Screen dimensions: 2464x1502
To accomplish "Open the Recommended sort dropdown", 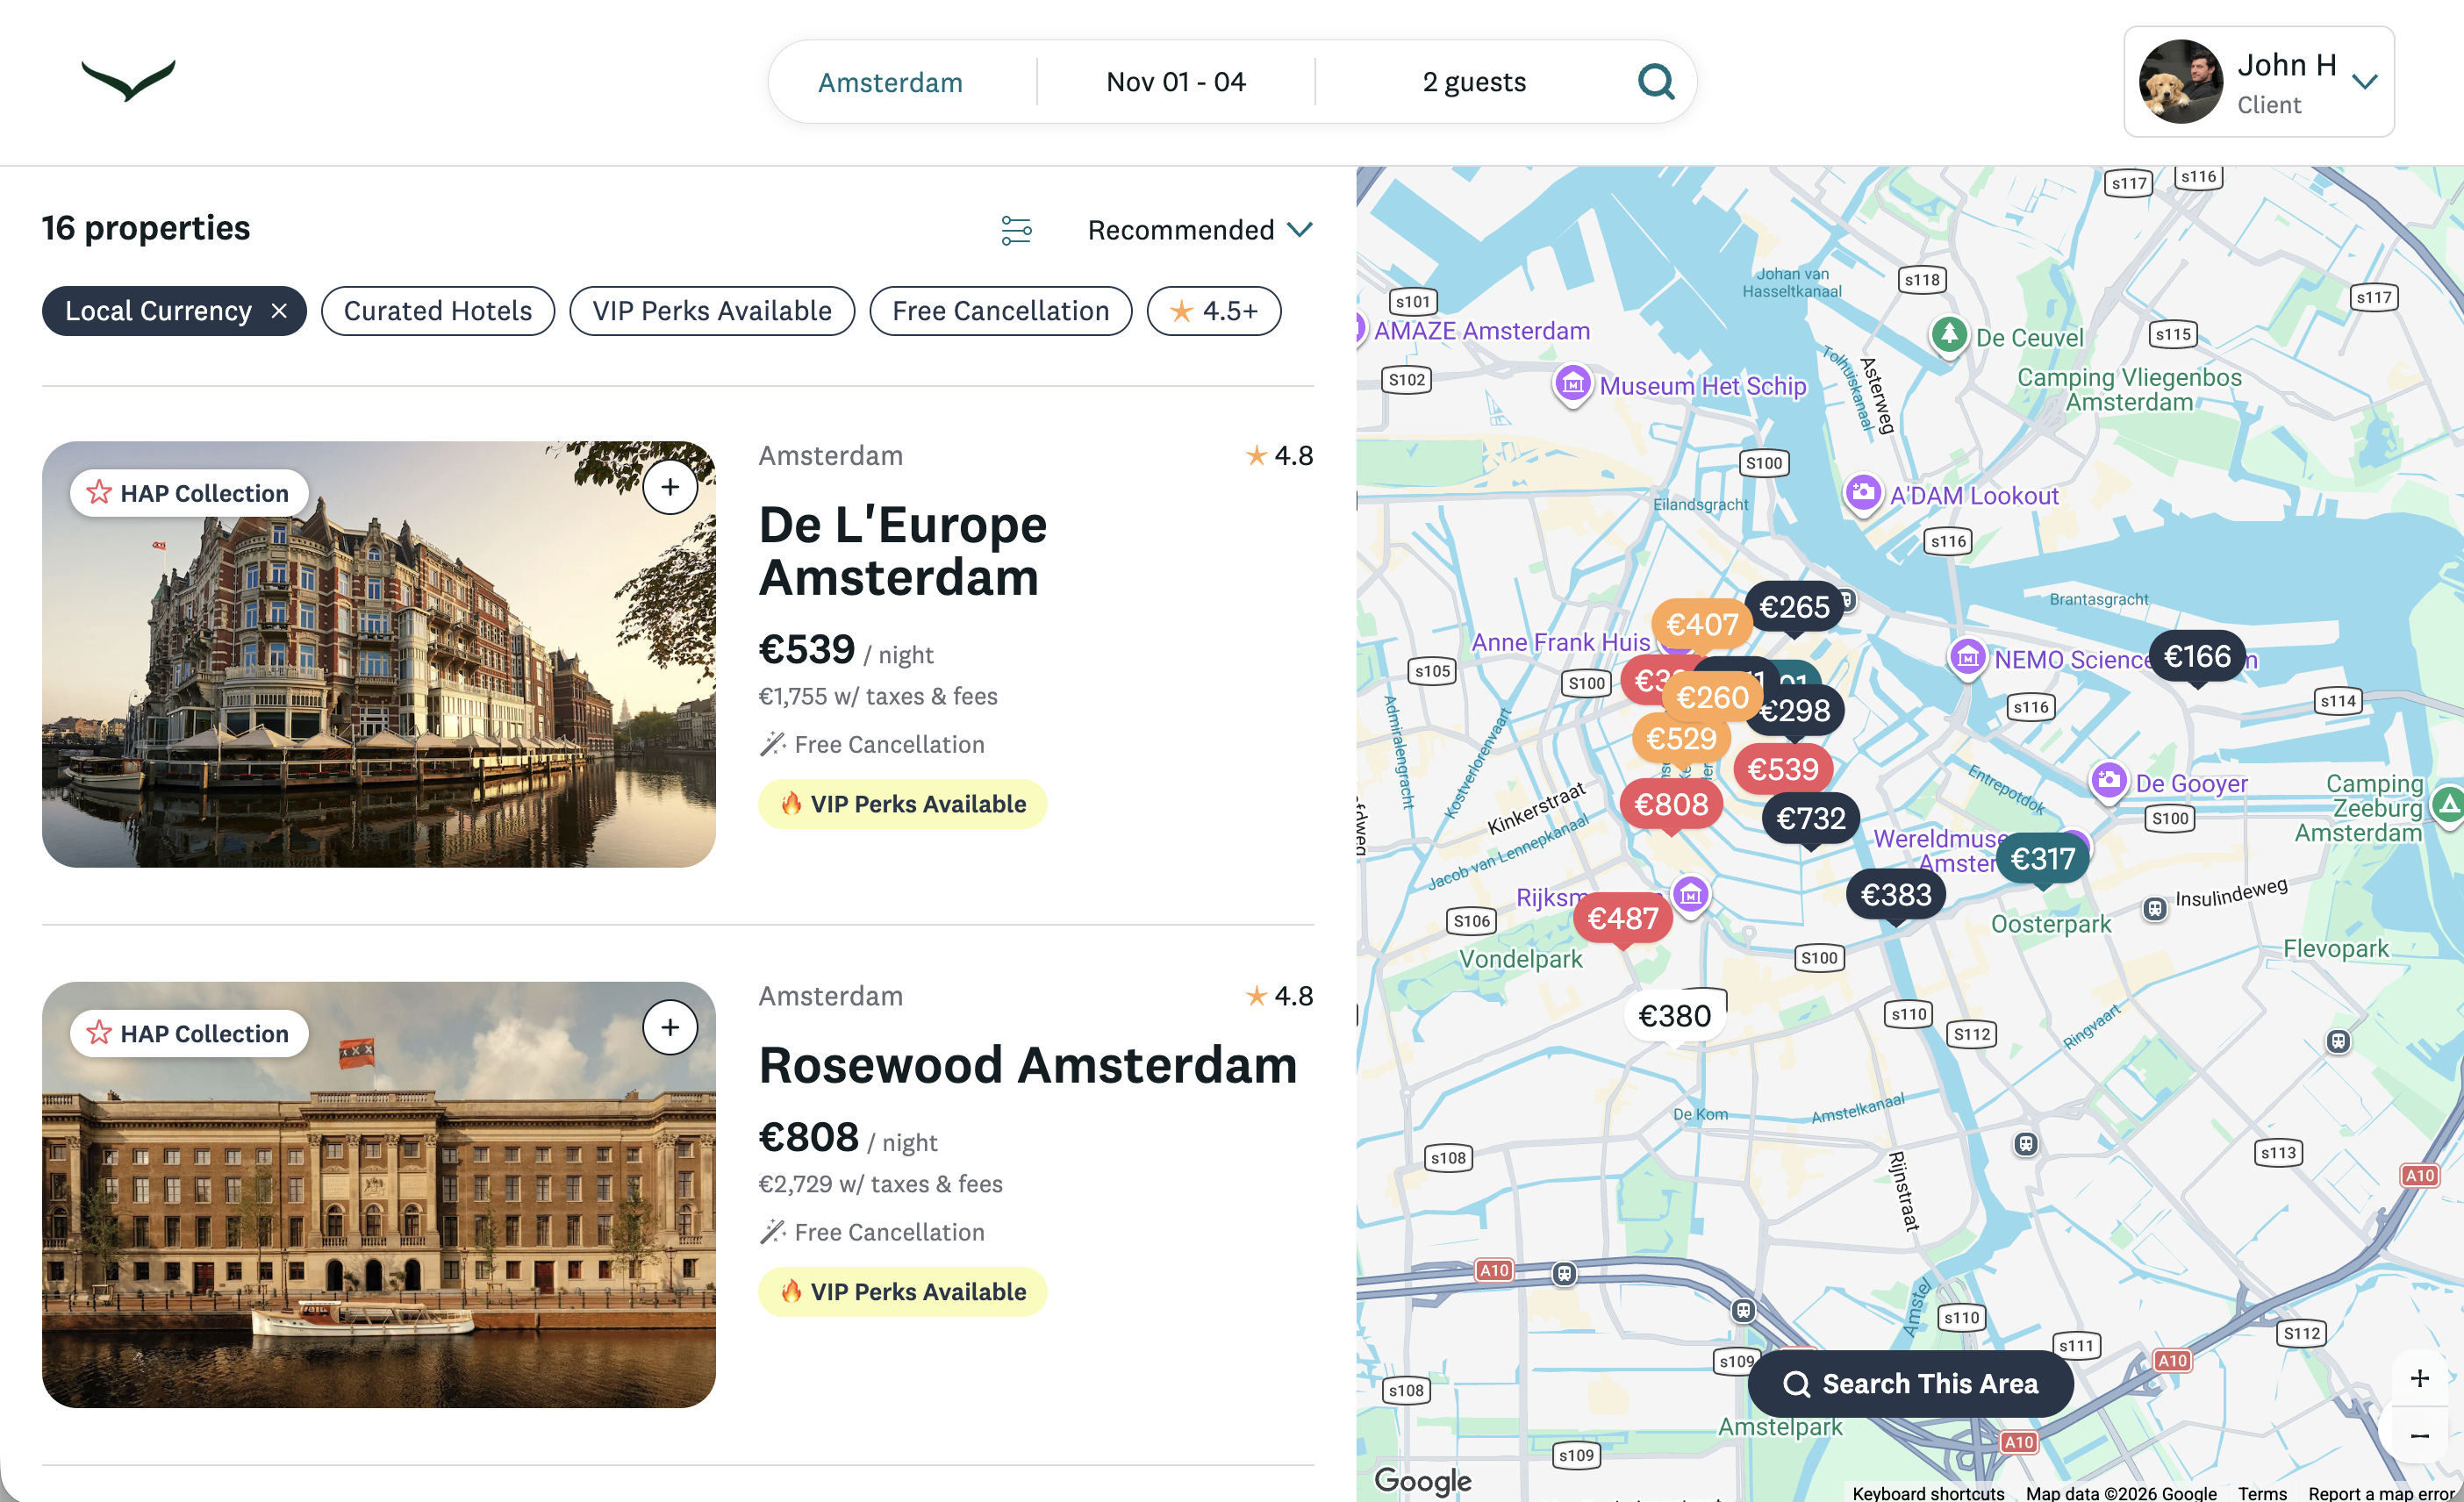I will [x=1200, y=230].
